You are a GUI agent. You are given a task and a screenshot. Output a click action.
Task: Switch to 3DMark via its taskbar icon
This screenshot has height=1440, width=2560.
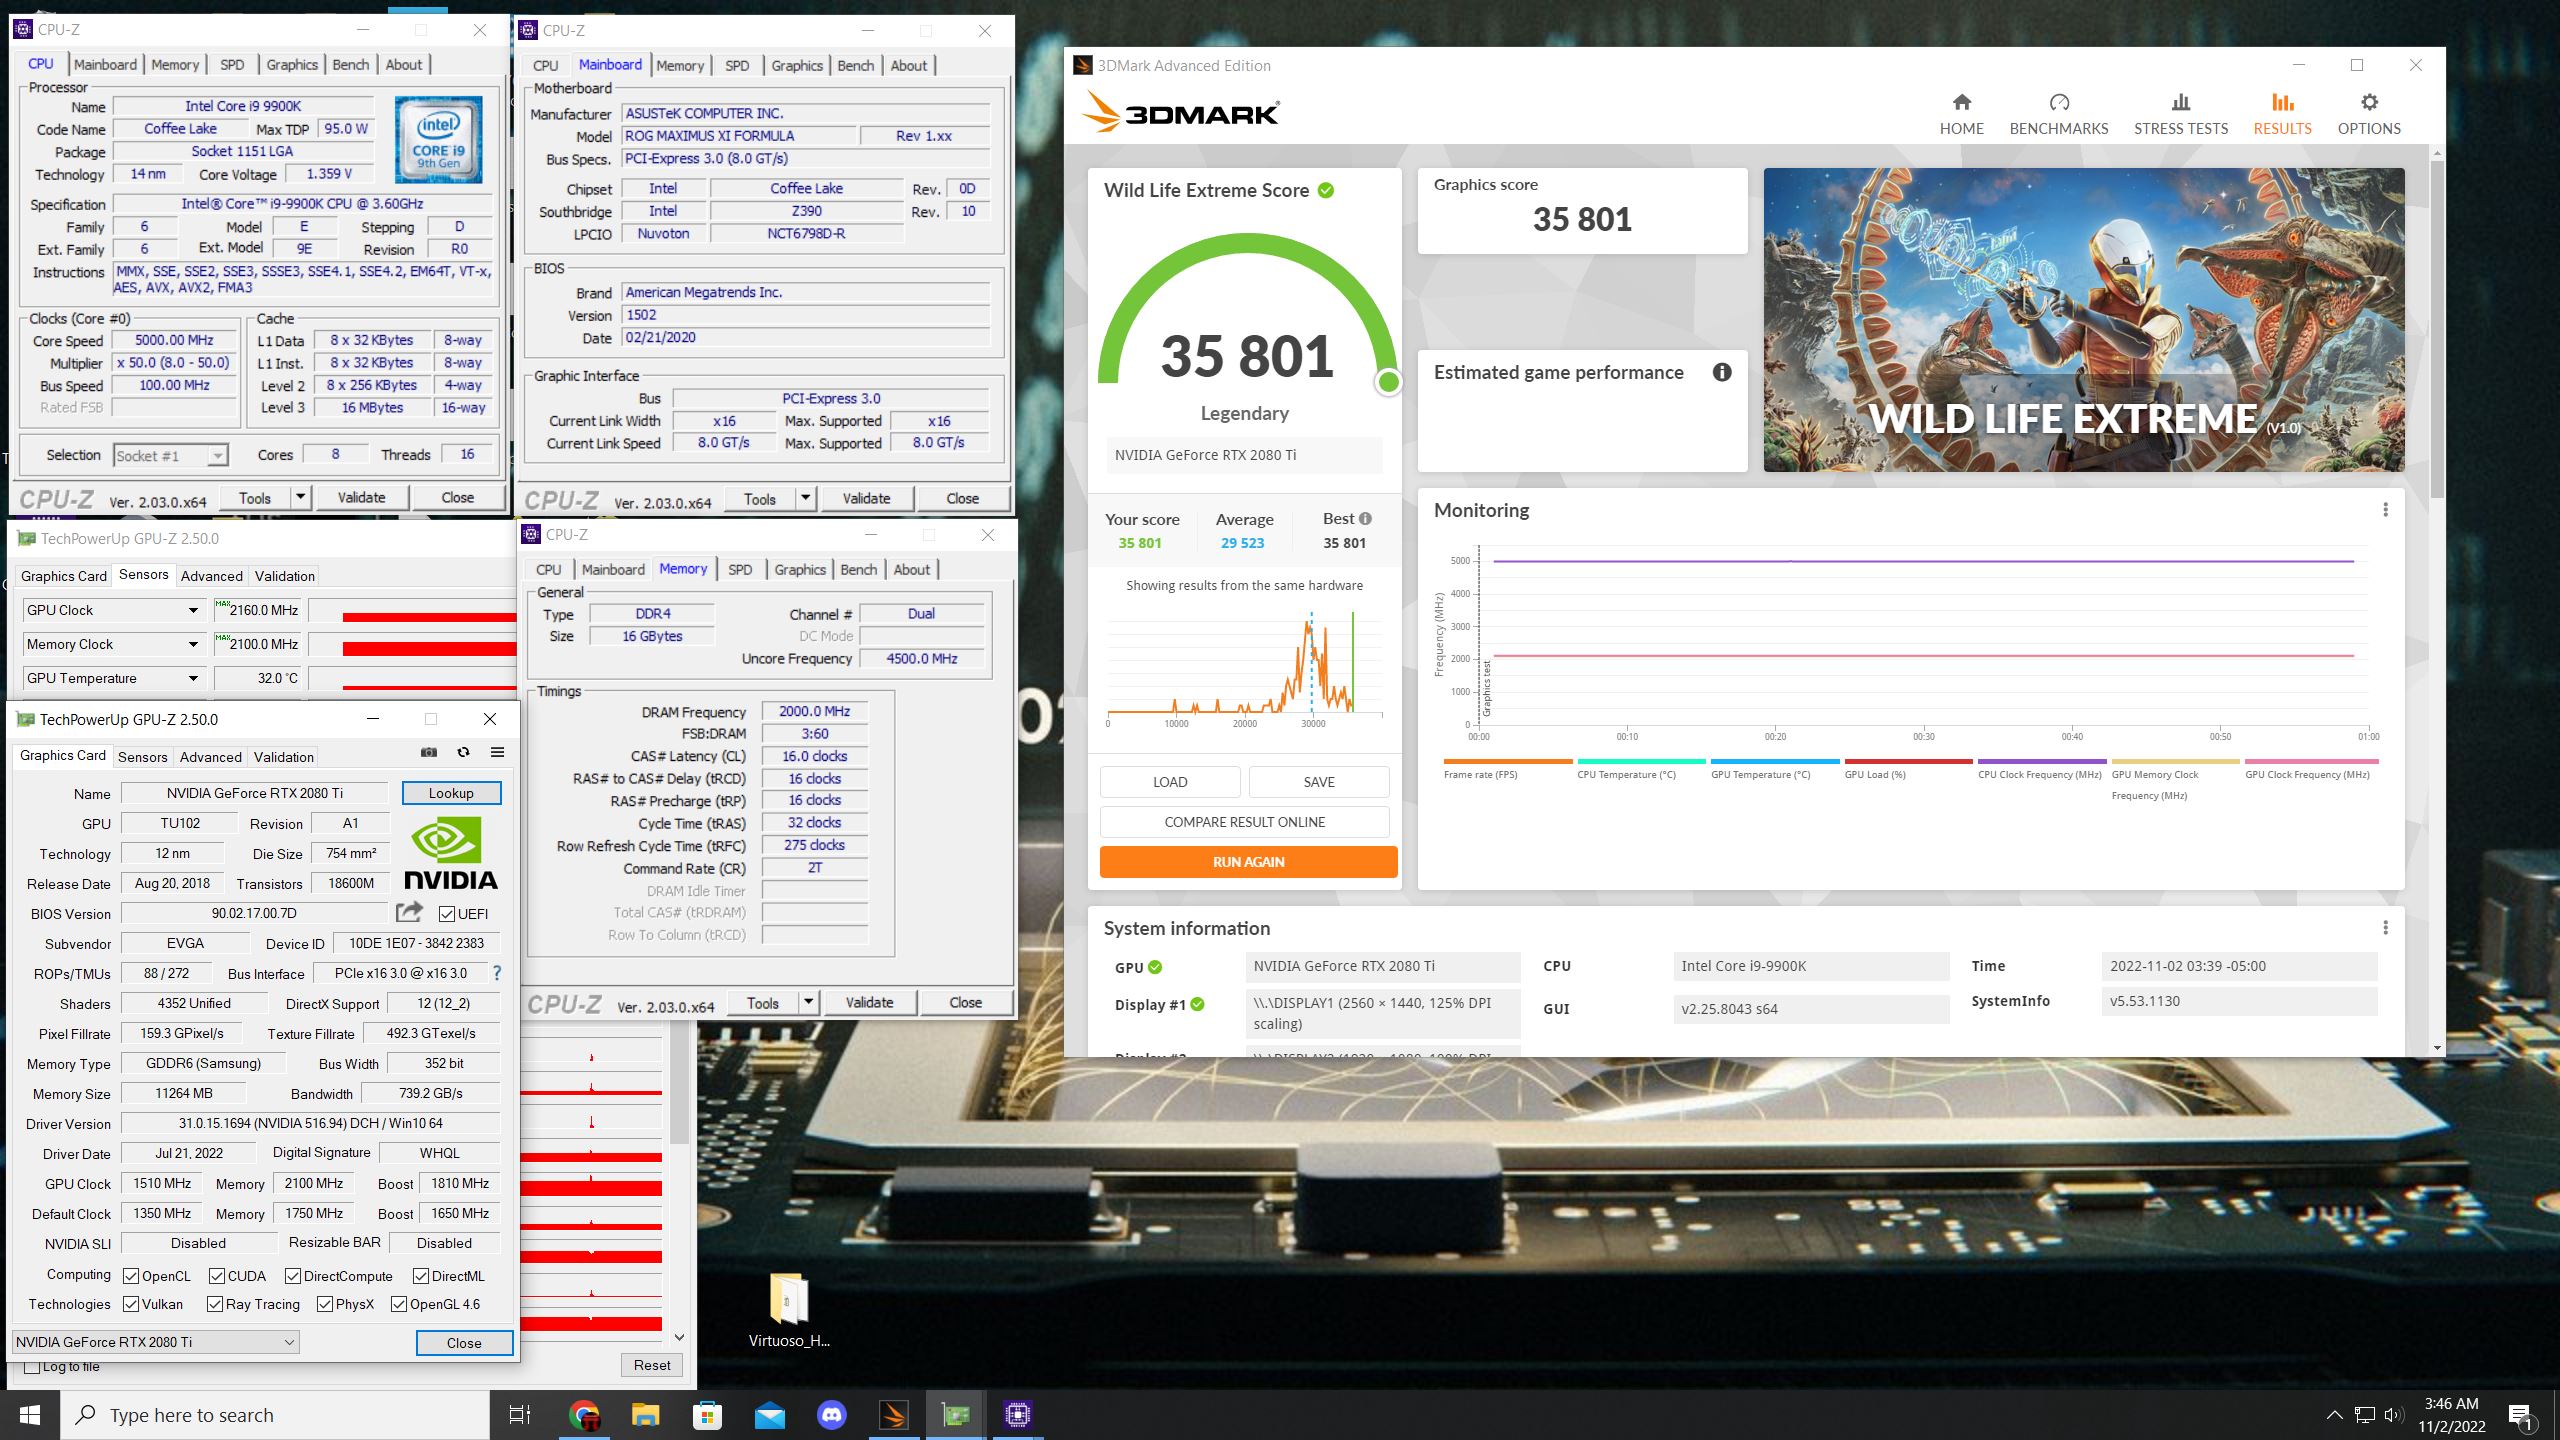pos(893,1414)
